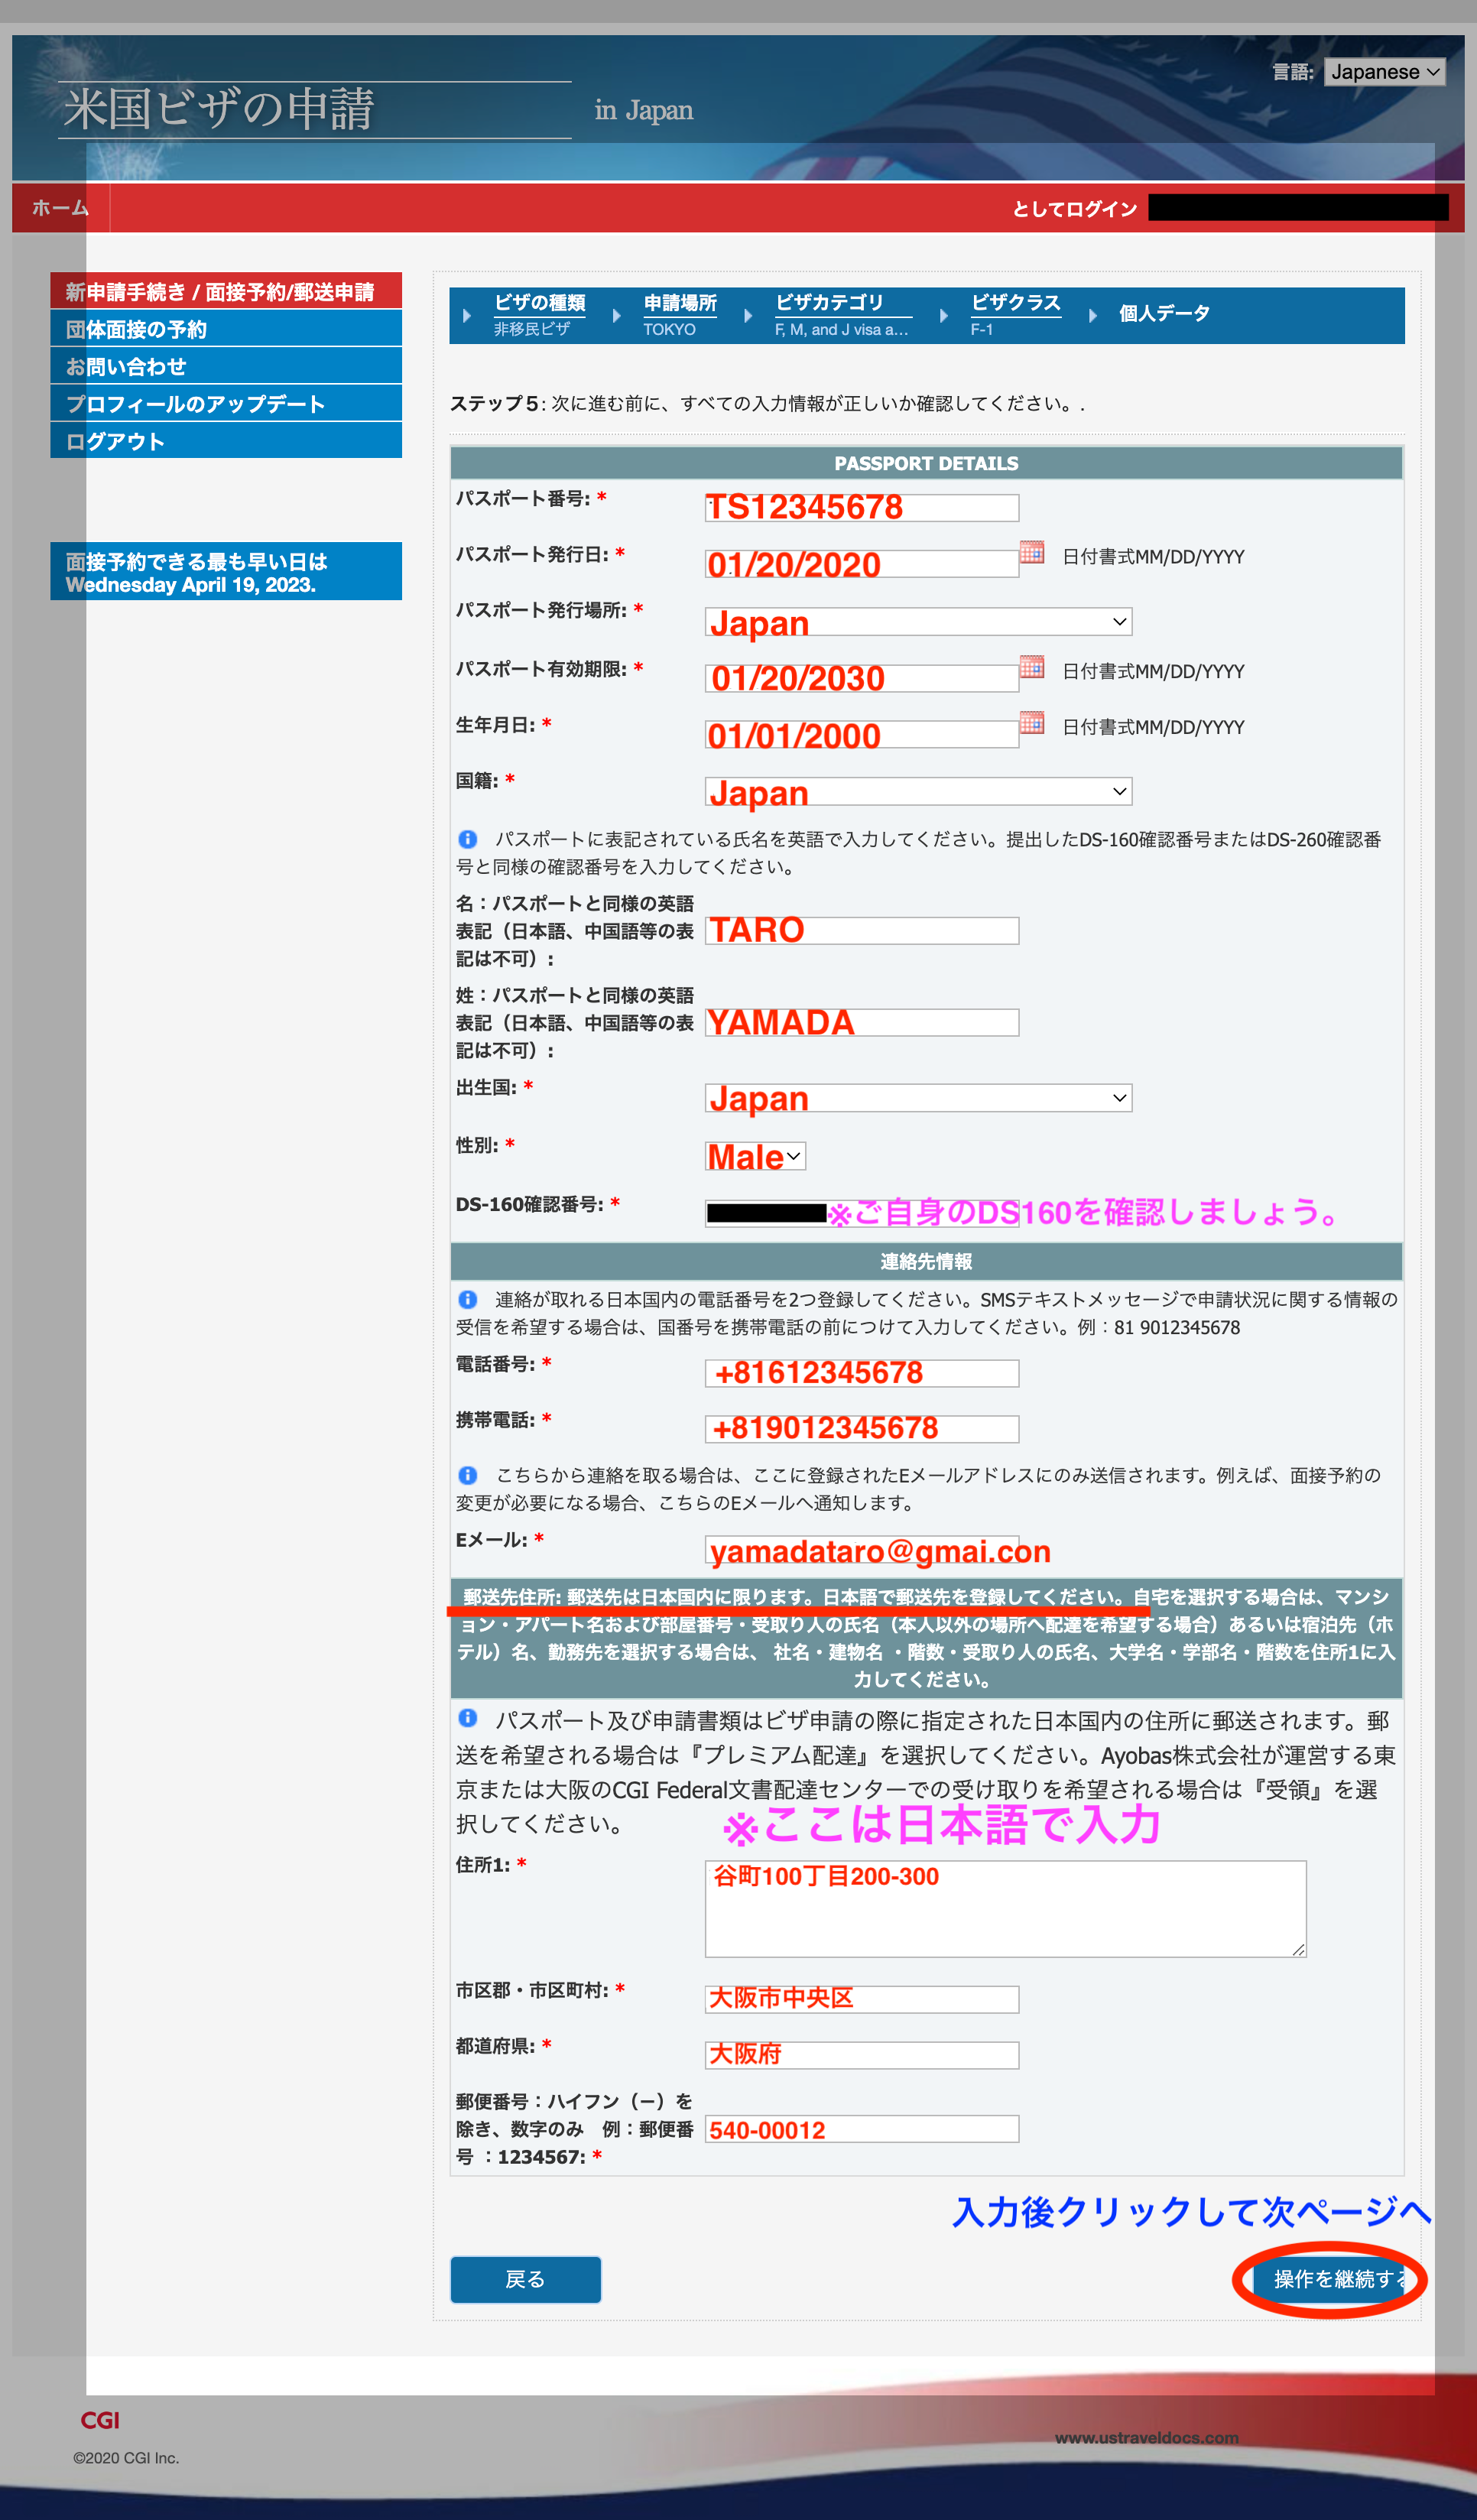Click info icon beside passport name instructions
The height and width of the screenshot is (2520, 1477).
click(x=467, y=839)
